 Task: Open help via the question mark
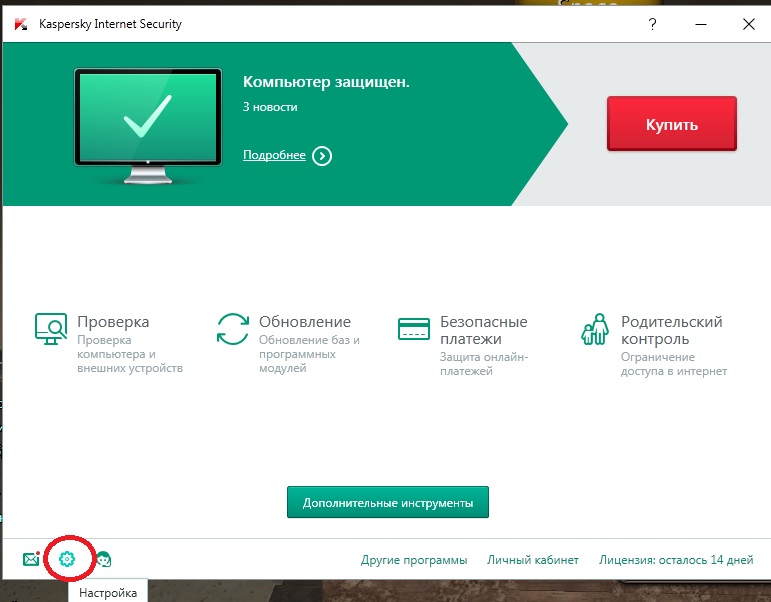coord(652,24)
